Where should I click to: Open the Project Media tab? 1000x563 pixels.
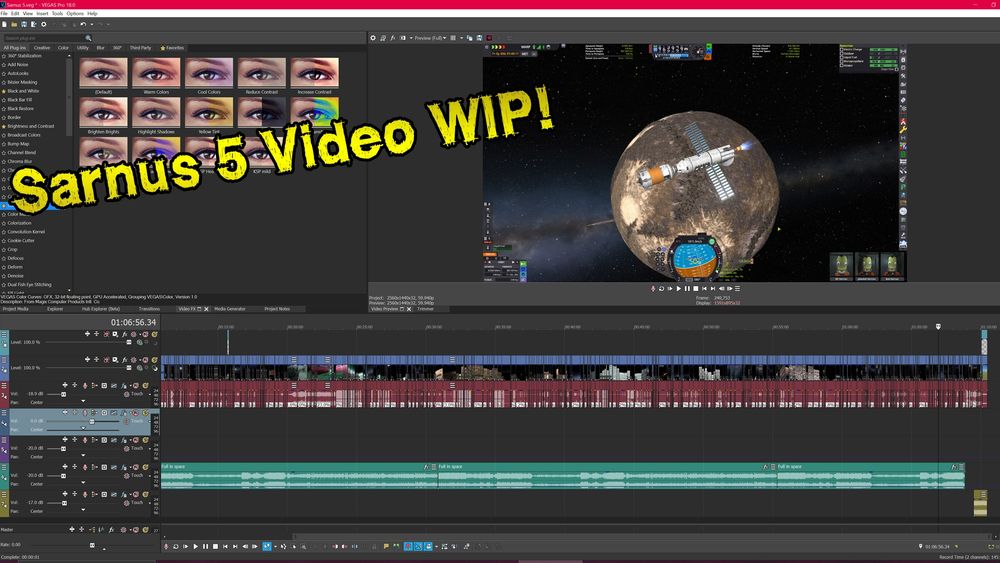[x=16, y=309]
